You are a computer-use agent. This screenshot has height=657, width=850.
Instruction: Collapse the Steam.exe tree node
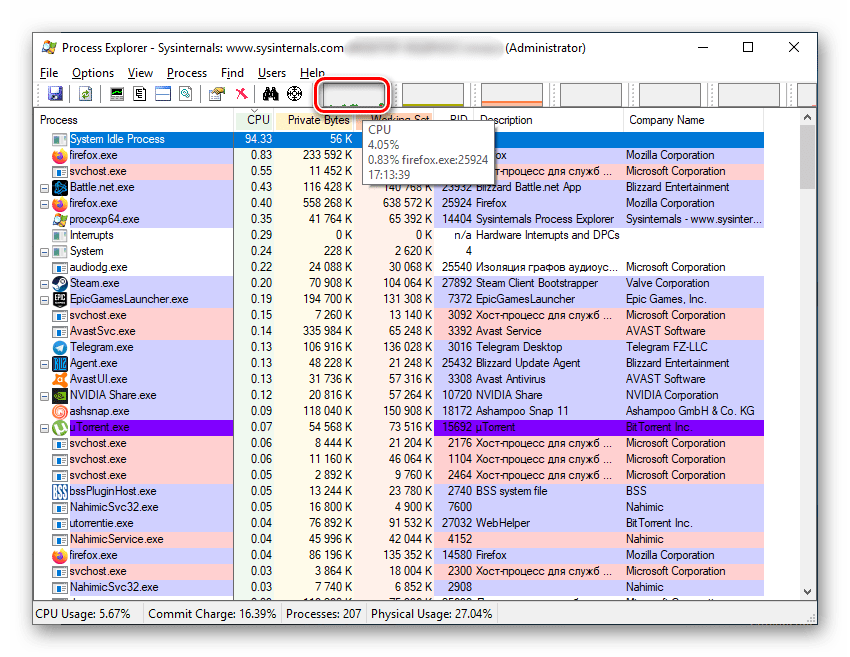[x=44, y=283]
